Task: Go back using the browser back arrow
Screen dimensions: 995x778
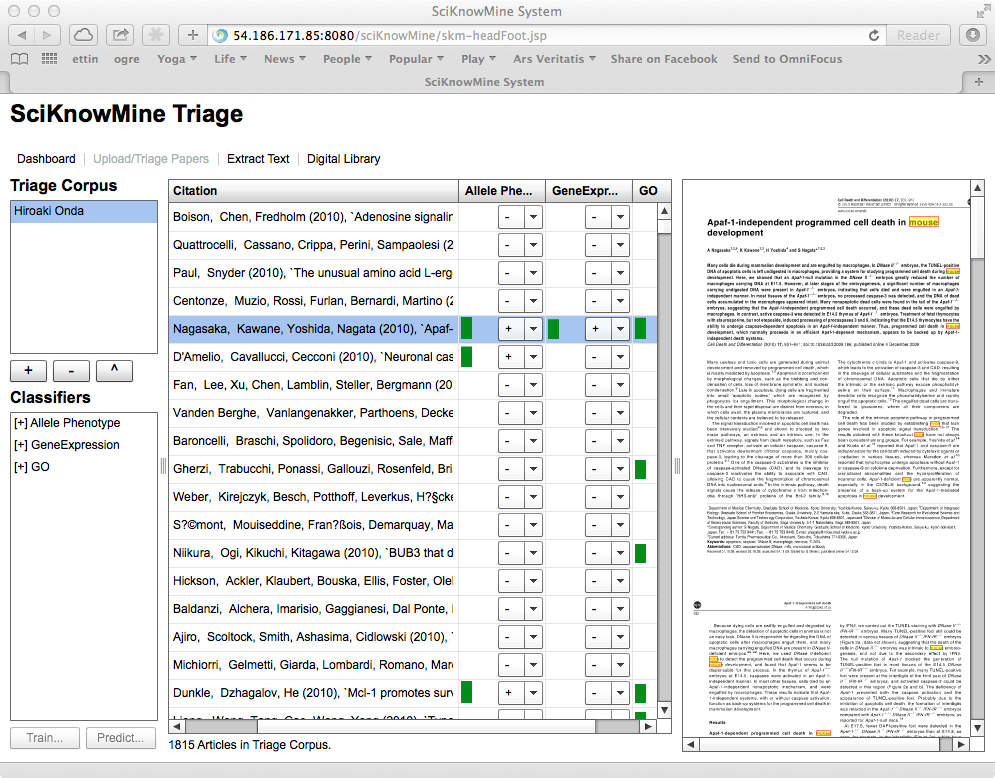Action: click(22, 35)
